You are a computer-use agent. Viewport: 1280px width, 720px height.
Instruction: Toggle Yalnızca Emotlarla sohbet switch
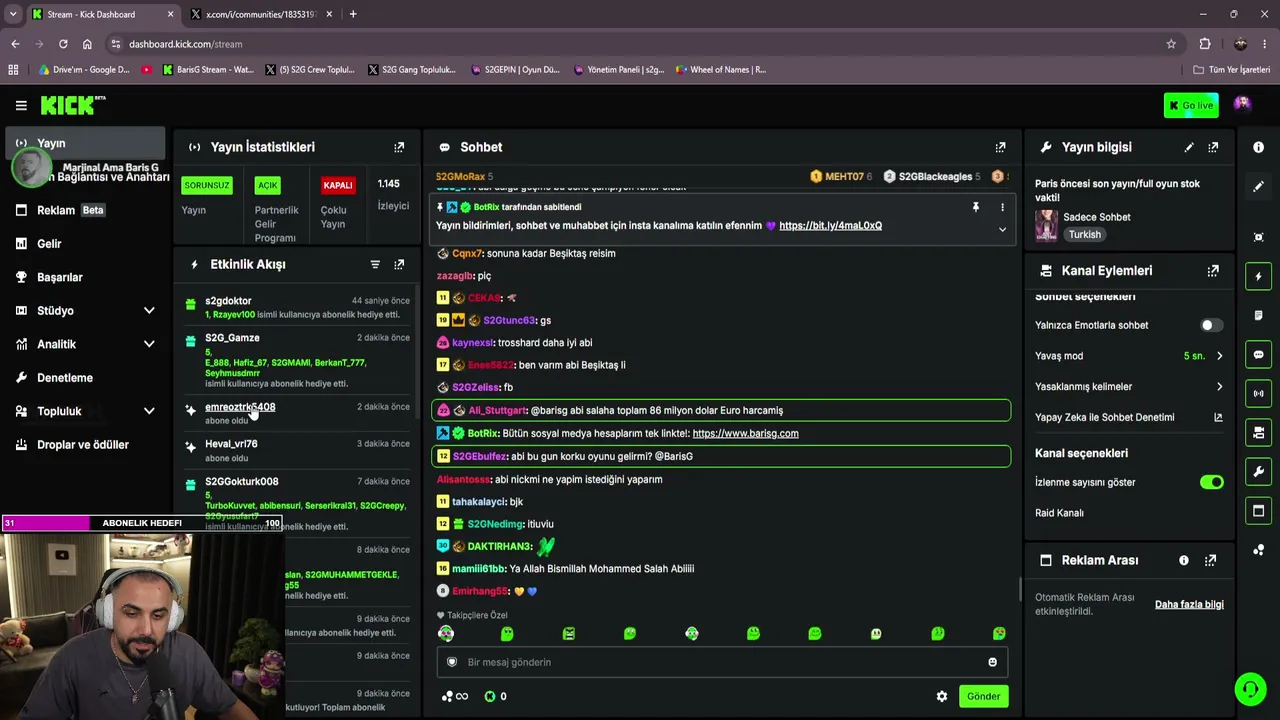1211,325
